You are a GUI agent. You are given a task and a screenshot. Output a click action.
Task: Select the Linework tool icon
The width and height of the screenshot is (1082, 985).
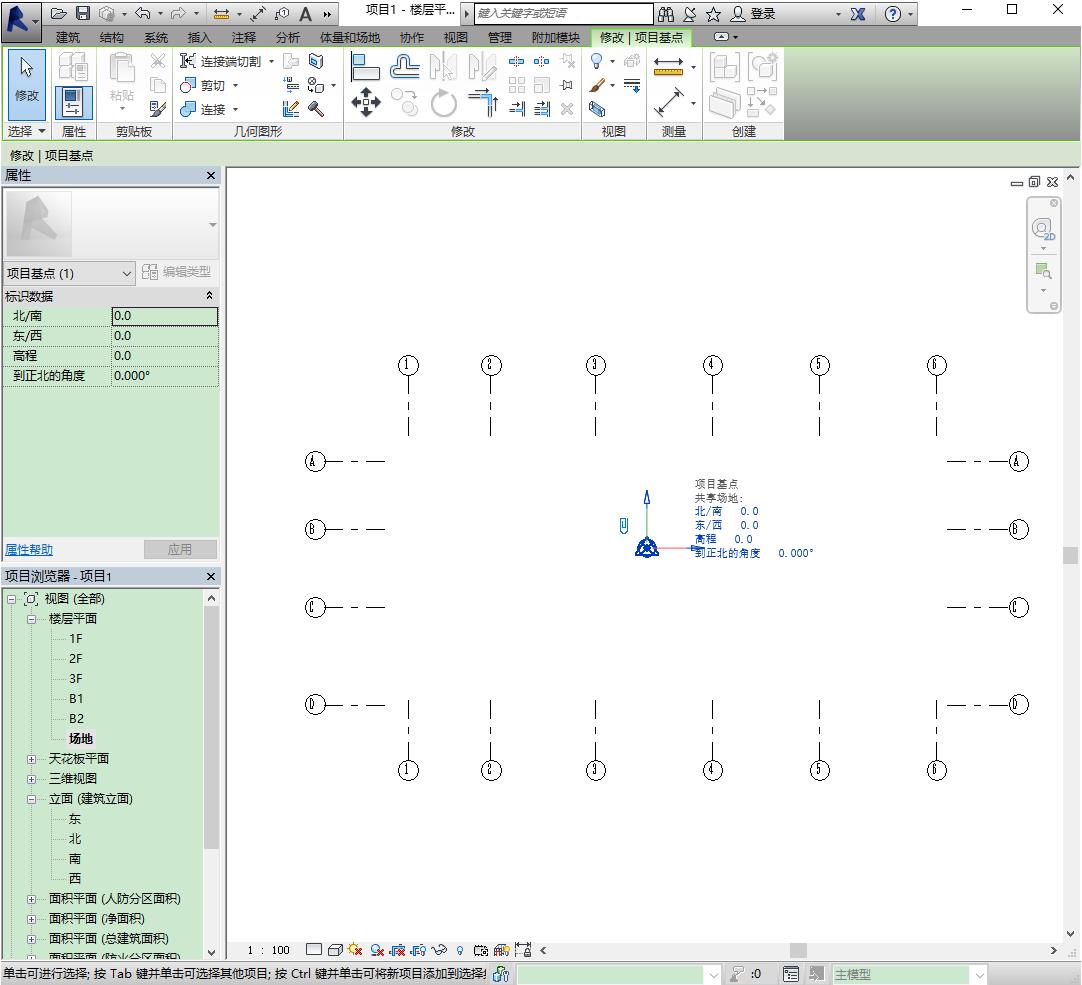631,85
